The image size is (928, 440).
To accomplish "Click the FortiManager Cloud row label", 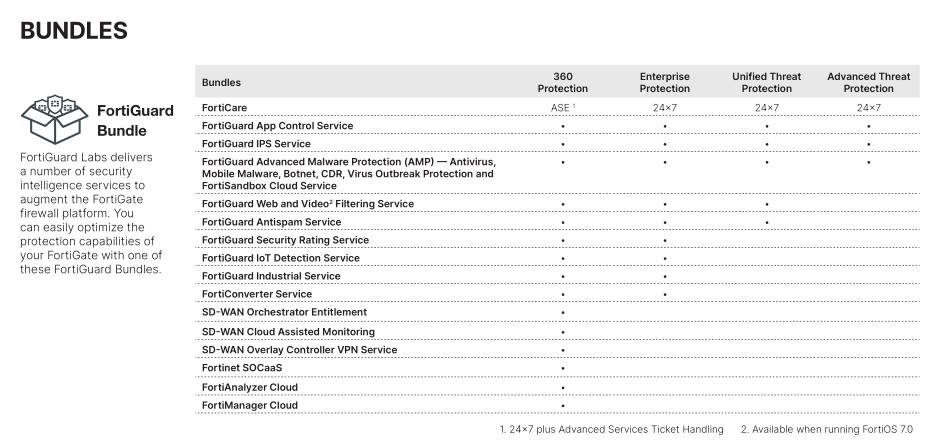I will pyautogui.click(x=249, y=405).
